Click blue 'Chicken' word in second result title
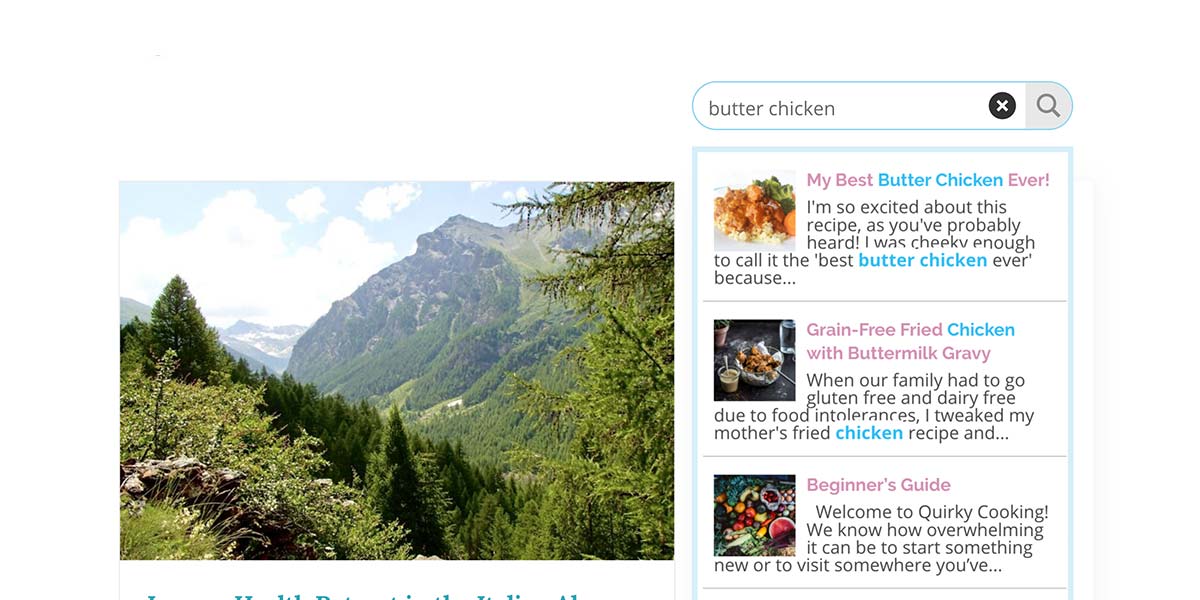This screenshot has width=1200, height=600. (981, 330)
